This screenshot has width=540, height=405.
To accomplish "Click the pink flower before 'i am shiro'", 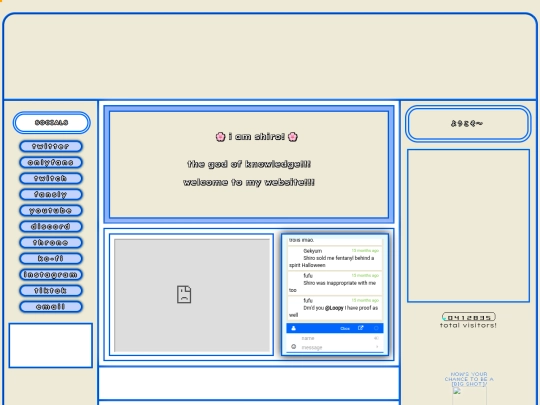I will [220, 137].
